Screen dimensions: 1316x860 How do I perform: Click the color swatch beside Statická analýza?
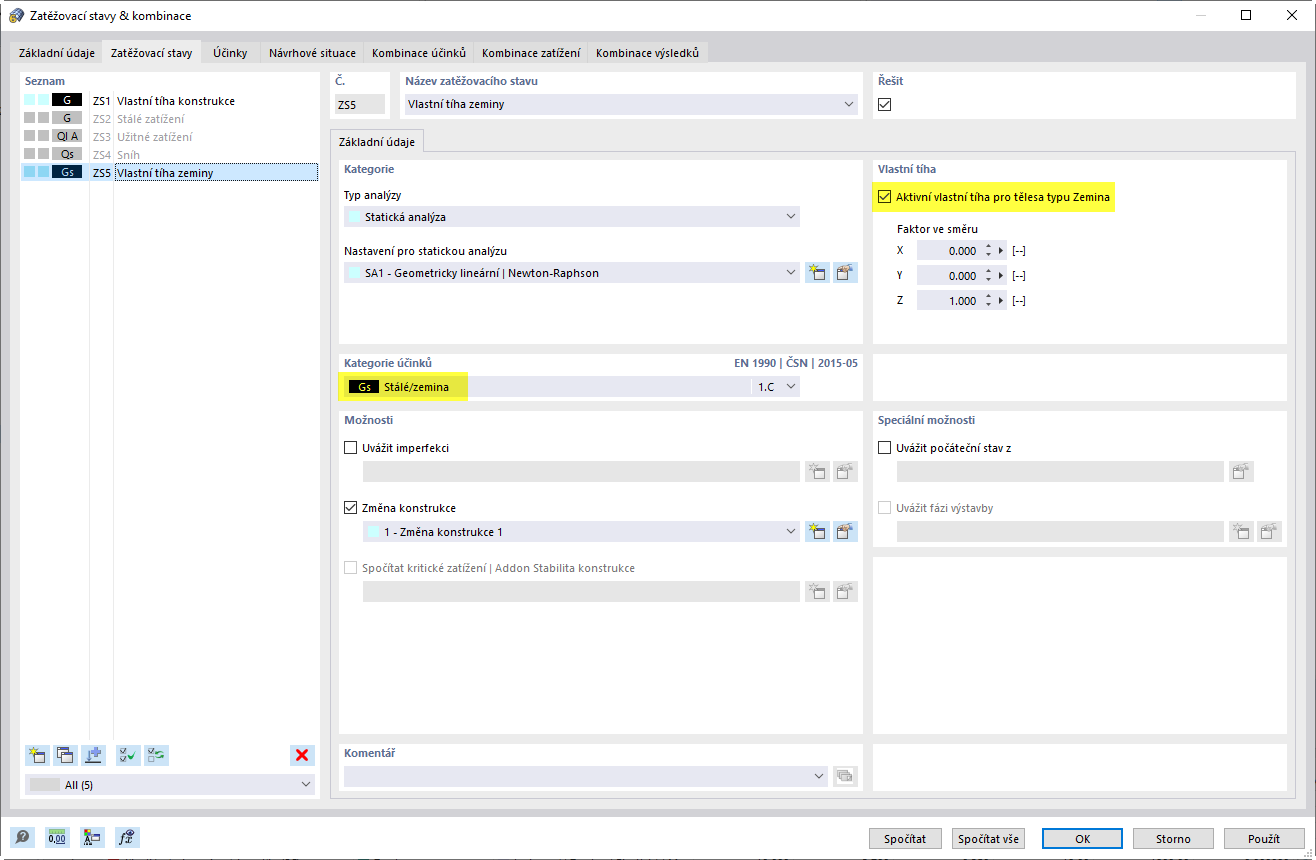click(354, 216)
